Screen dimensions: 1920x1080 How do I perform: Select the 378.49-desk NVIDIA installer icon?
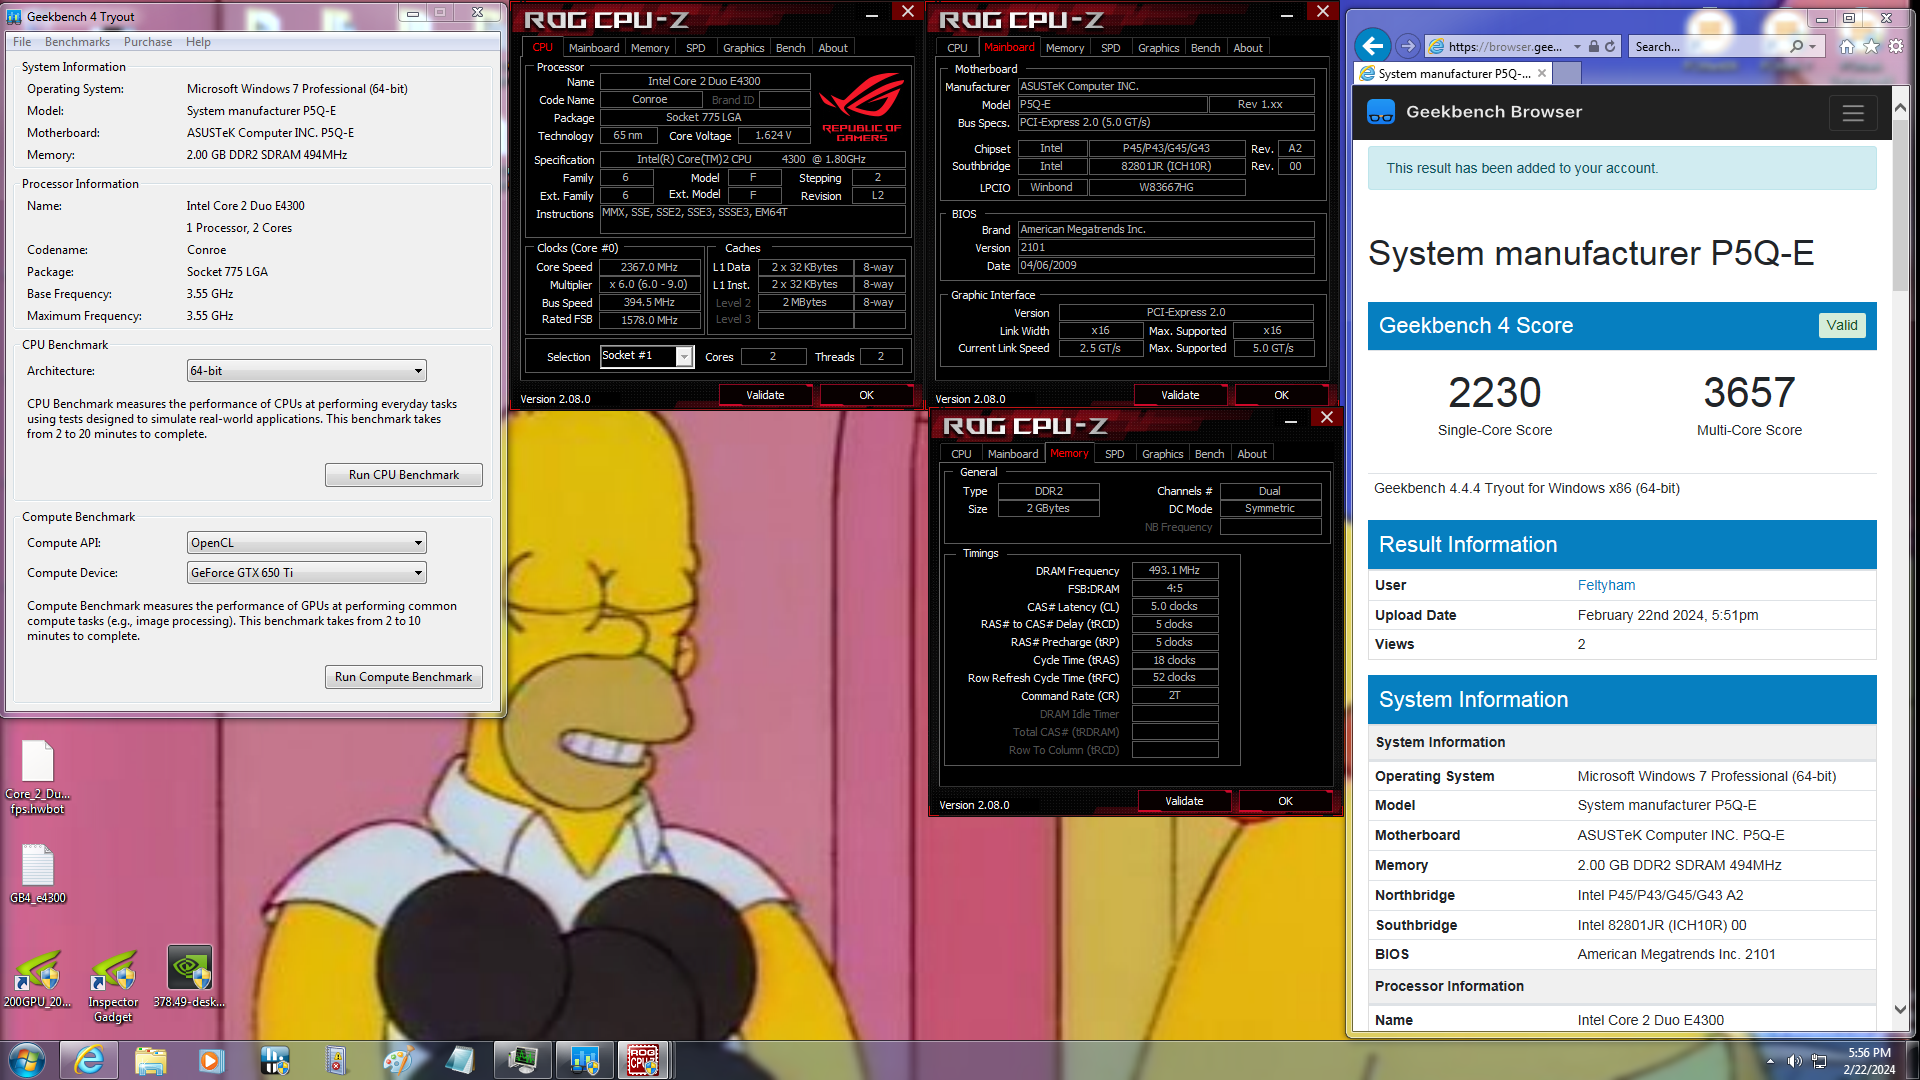coord(189,977)
